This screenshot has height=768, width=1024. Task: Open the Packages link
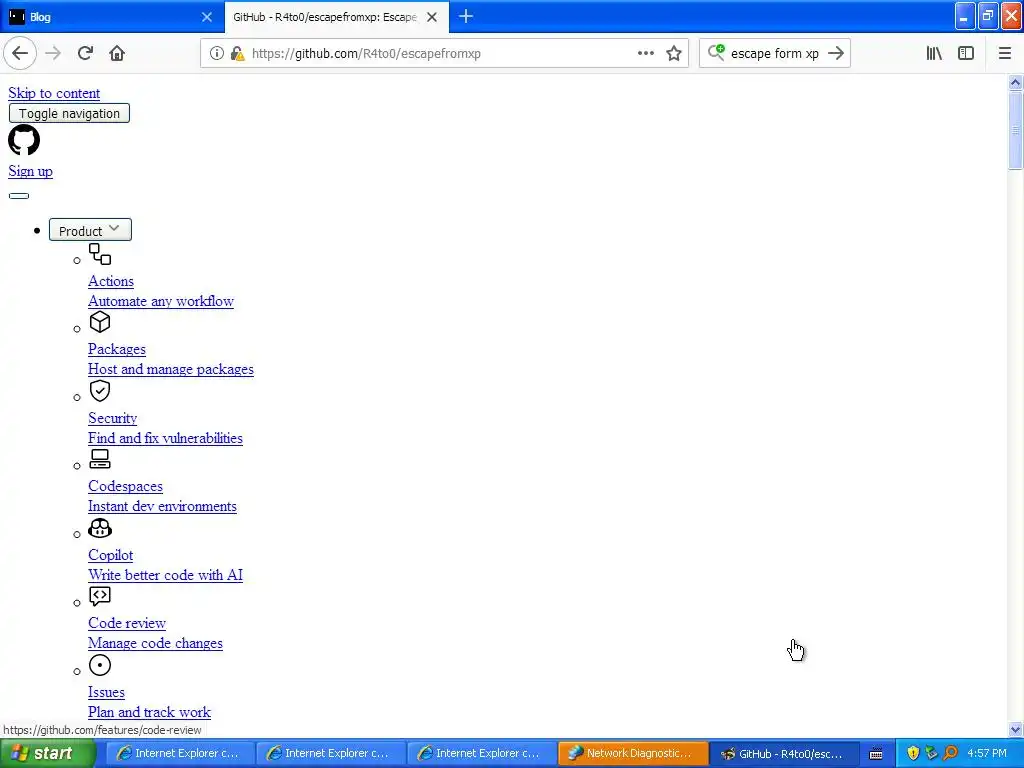coord(117,349)
